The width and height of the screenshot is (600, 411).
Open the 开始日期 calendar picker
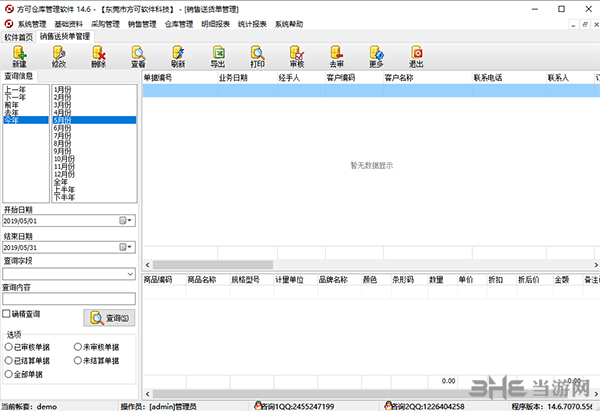pyautogui.click(x=126, y=220)
